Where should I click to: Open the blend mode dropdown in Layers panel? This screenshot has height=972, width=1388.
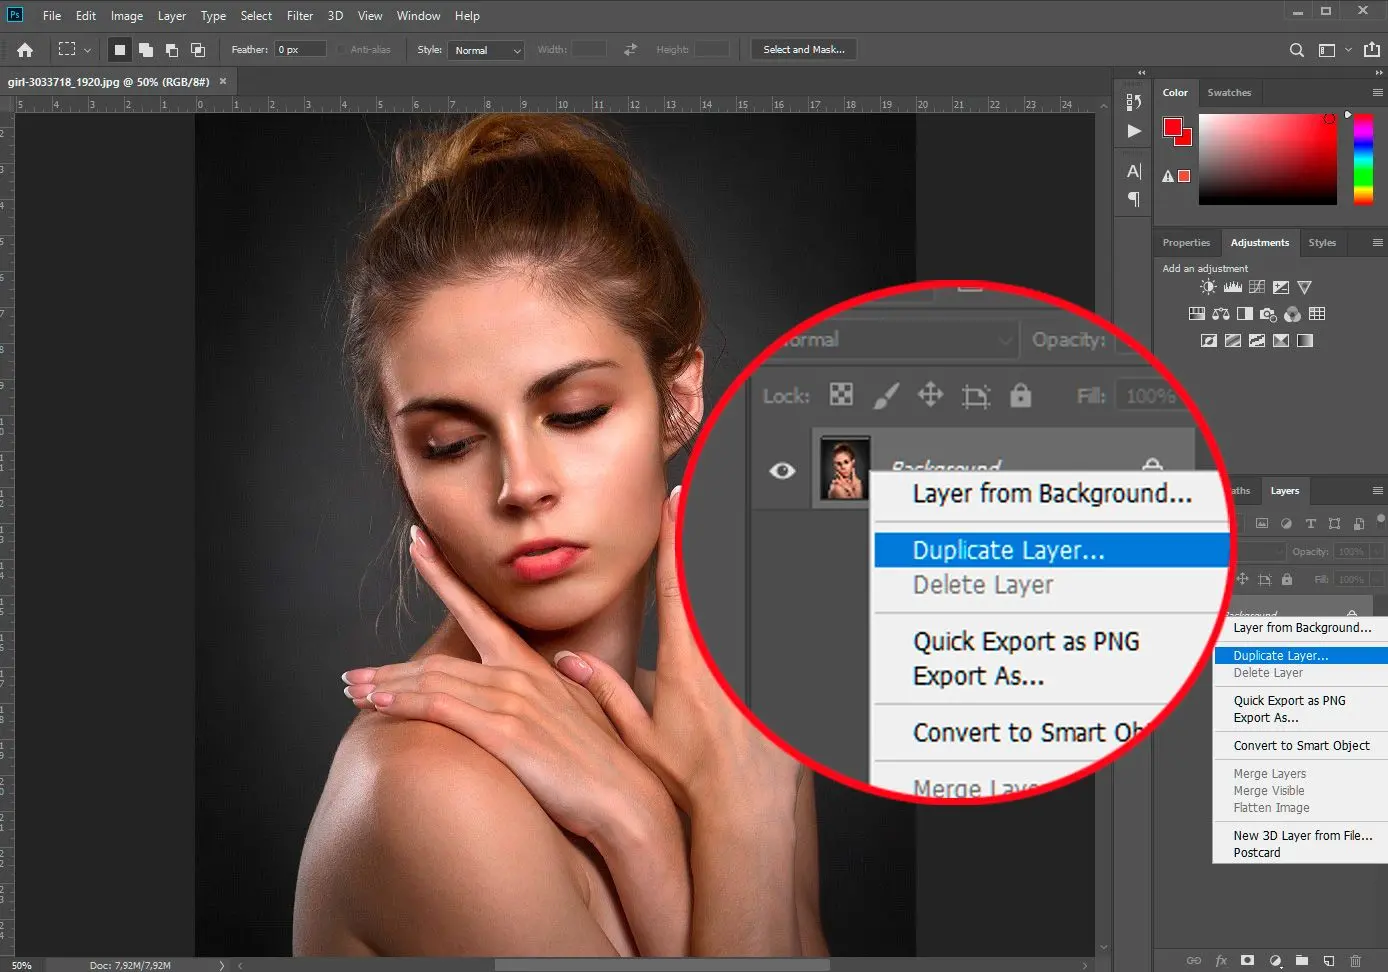pyautogui.click(x=890, y=339)
